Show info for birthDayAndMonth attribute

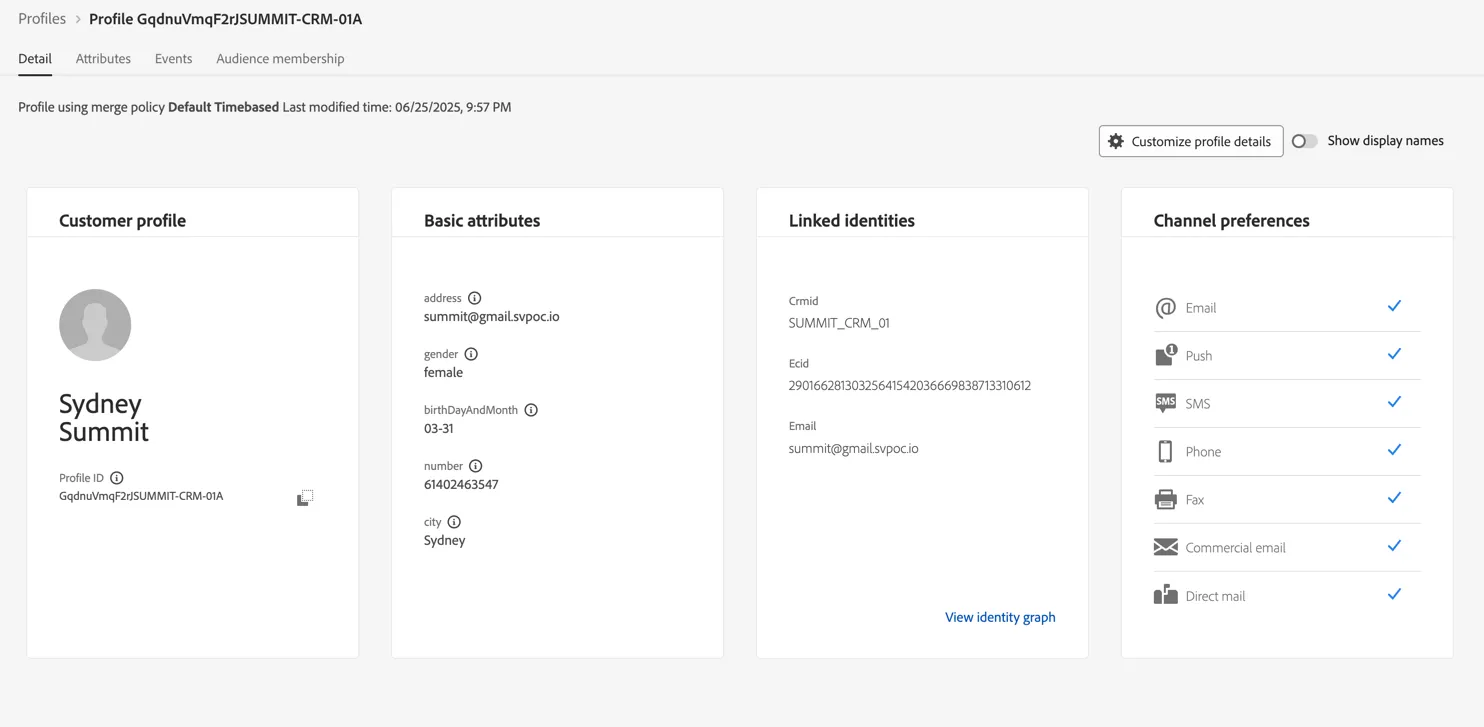531,410
